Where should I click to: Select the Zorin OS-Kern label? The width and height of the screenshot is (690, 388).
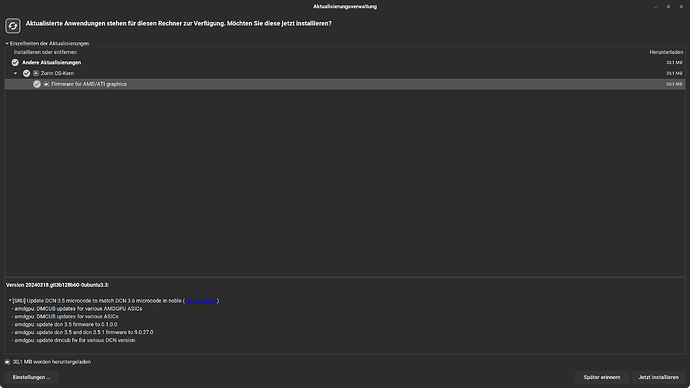point(57,73)
